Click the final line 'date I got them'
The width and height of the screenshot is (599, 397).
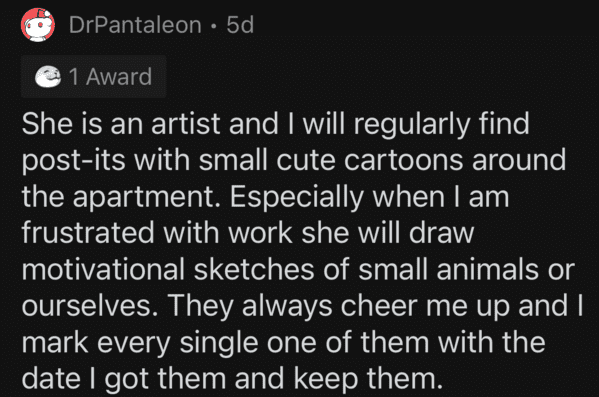point(232,379)
